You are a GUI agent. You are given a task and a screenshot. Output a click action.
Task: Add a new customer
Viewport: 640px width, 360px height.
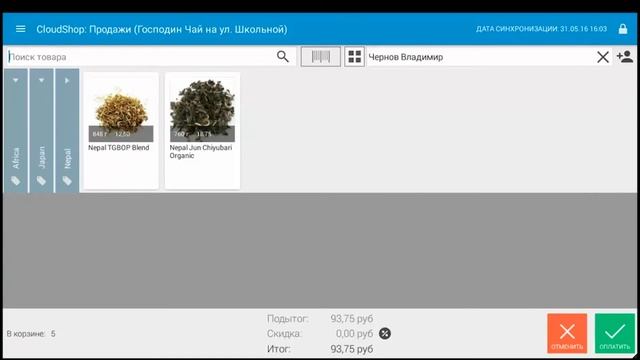[x=625, y=57]
